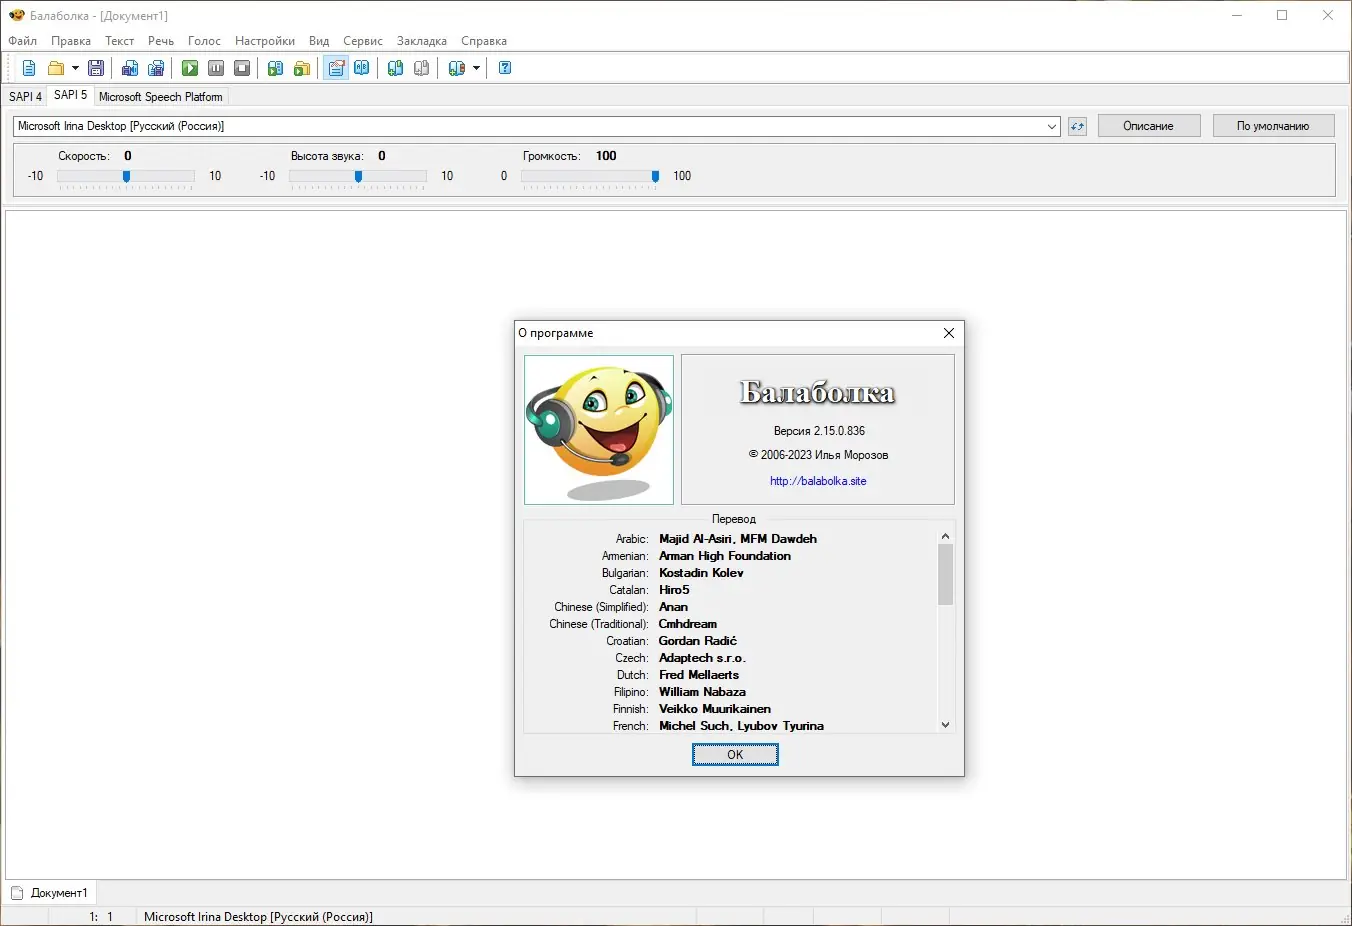The image size is (1352, 926).
Task: Open the Настройки menu
Action: tap(265, 41)
